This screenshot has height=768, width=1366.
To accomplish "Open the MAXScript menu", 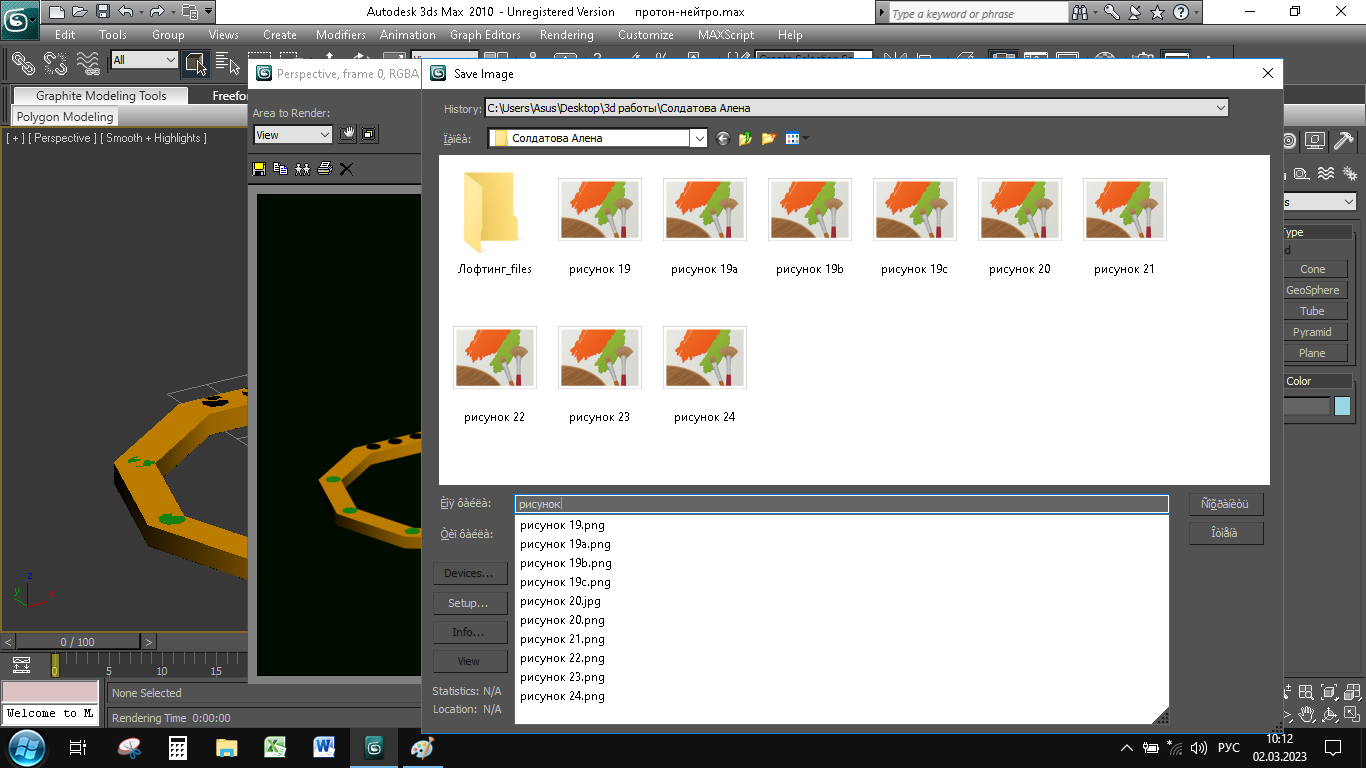I will (726, 34).
